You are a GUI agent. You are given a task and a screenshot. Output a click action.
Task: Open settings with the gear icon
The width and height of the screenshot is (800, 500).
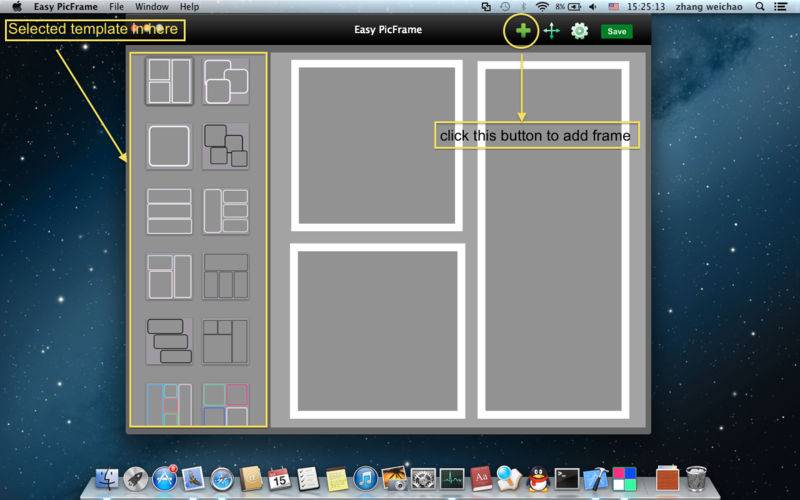point(579,31)
